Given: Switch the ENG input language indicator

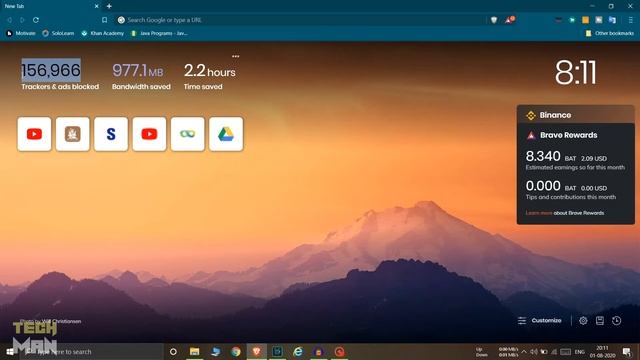Looking at the screenshot, I should 580,351.
